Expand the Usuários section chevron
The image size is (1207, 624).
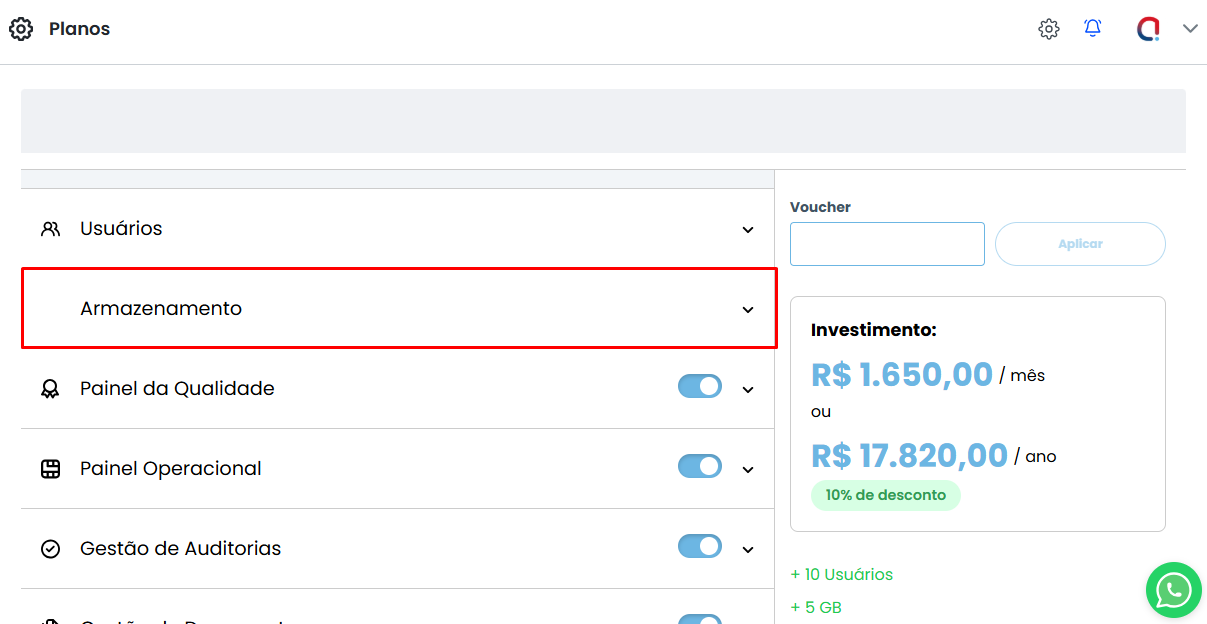(x=748, y=230)
